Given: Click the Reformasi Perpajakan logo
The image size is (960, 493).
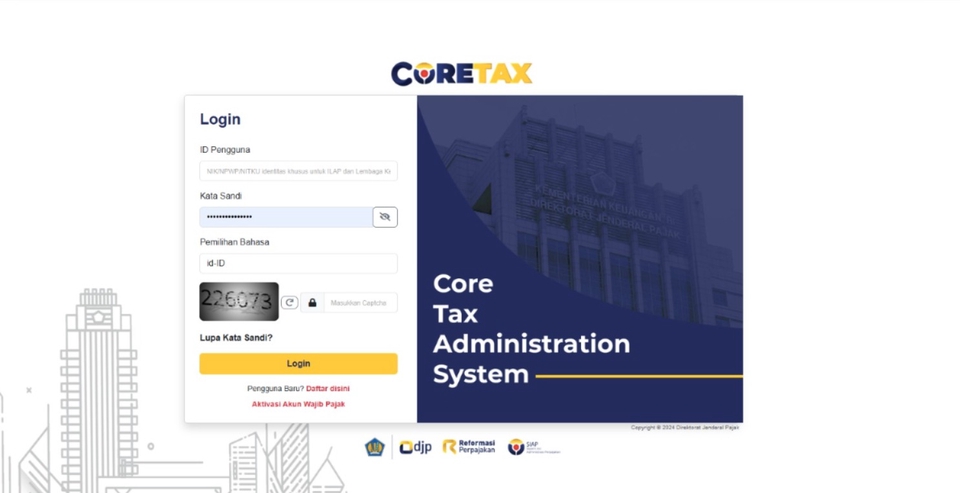Looking at the screenshot, I should [469, 447].
